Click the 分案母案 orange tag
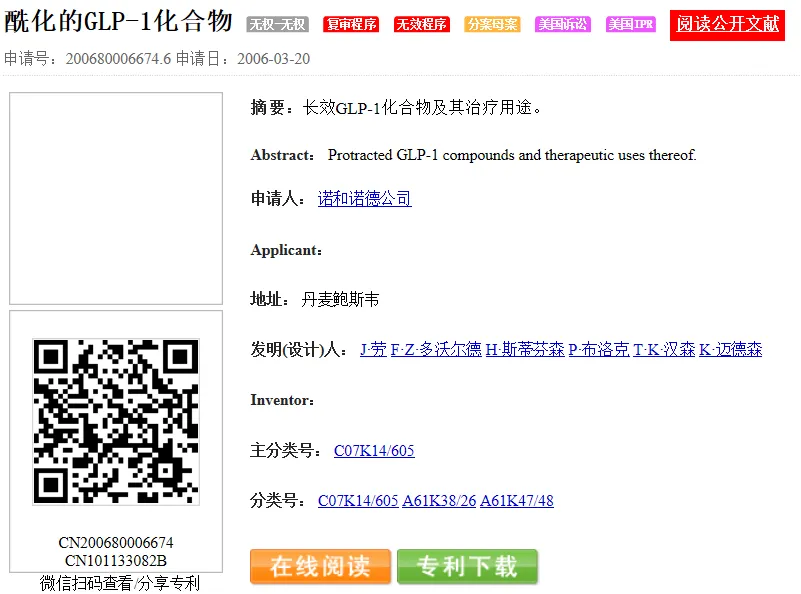 click(x=492, y=25)
